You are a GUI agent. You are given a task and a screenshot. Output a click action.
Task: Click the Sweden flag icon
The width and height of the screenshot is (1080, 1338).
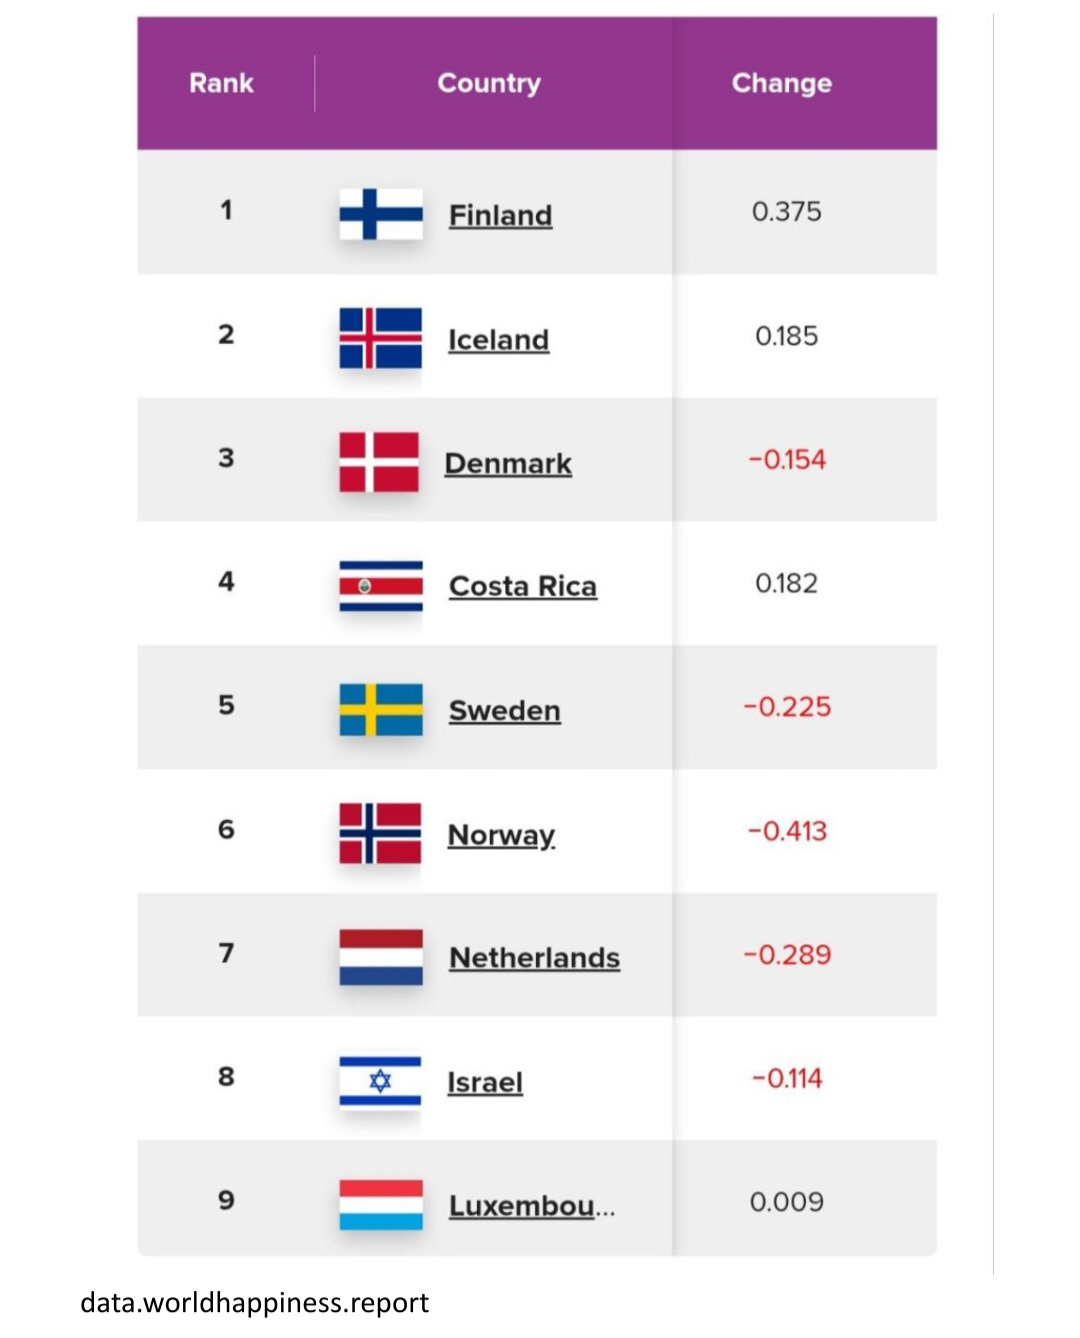point(380,710)
